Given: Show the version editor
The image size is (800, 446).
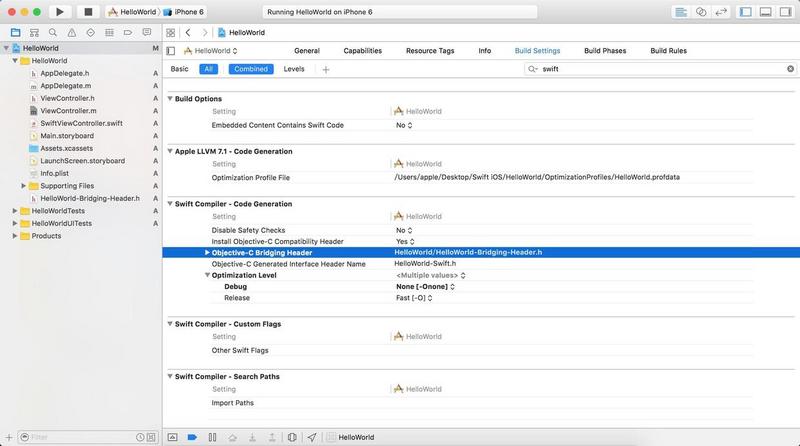Looking at the screenshot, I should 721,12.
